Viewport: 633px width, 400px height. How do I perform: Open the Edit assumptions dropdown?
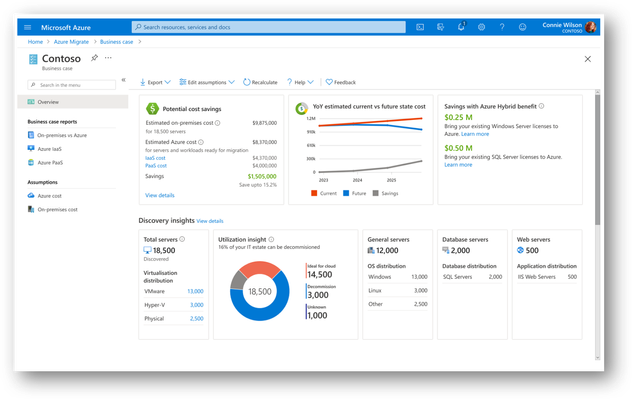[x=207, y=82]
